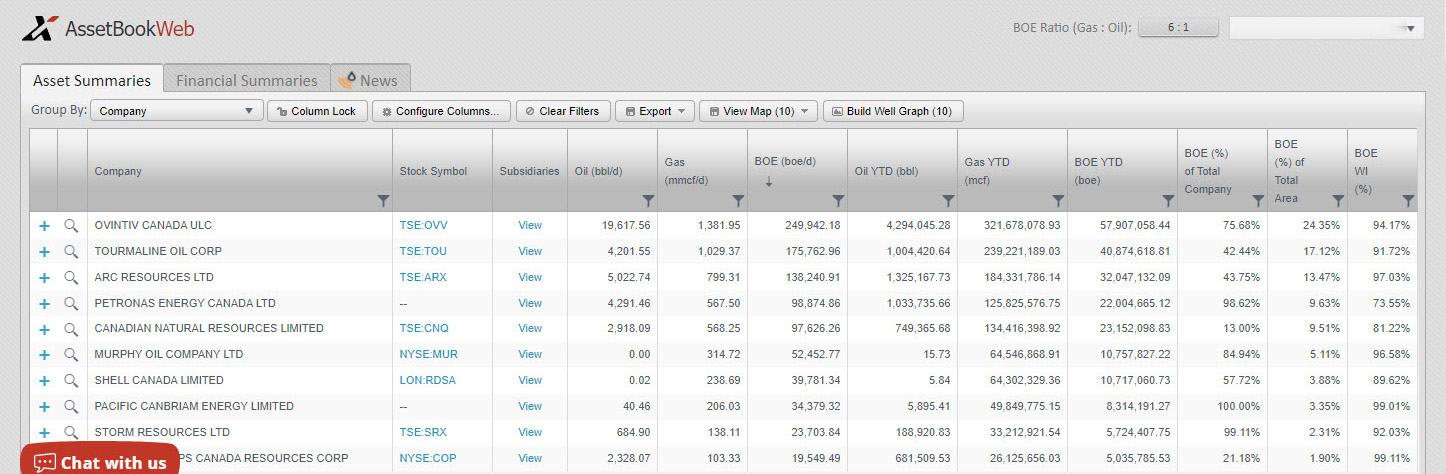Click filter icon in Gas YTD header

(x=1058, y=201)
